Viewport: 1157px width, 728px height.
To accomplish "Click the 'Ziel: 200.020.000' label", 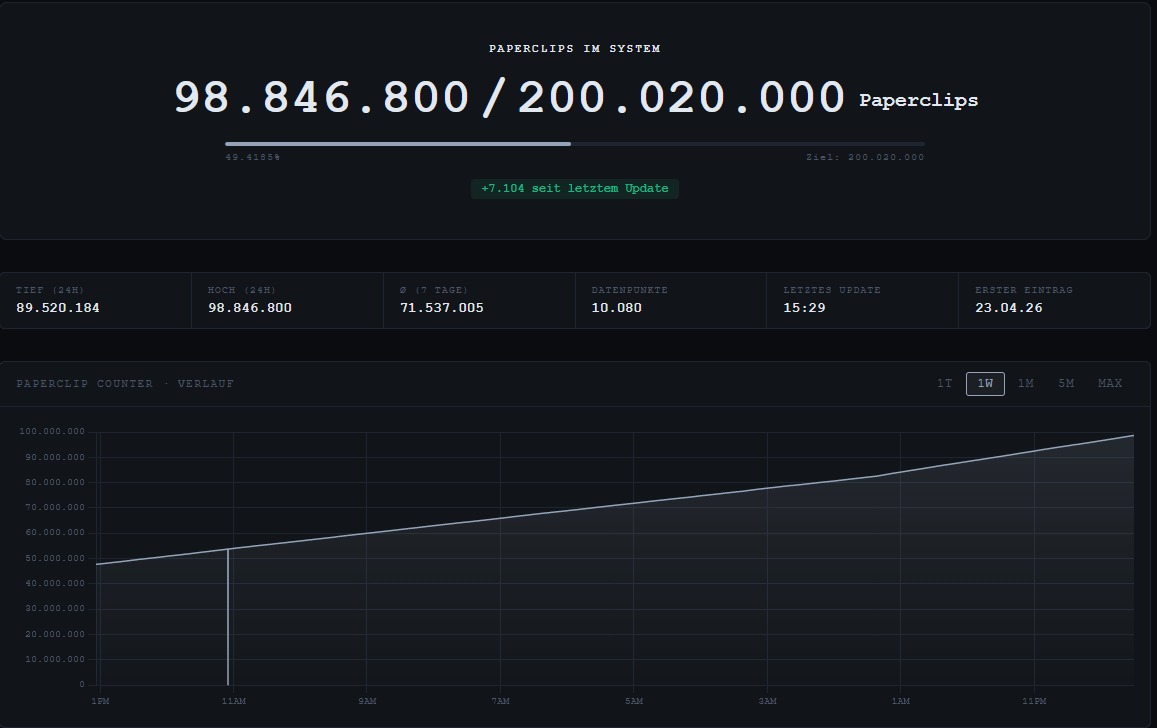I will 865,158.
